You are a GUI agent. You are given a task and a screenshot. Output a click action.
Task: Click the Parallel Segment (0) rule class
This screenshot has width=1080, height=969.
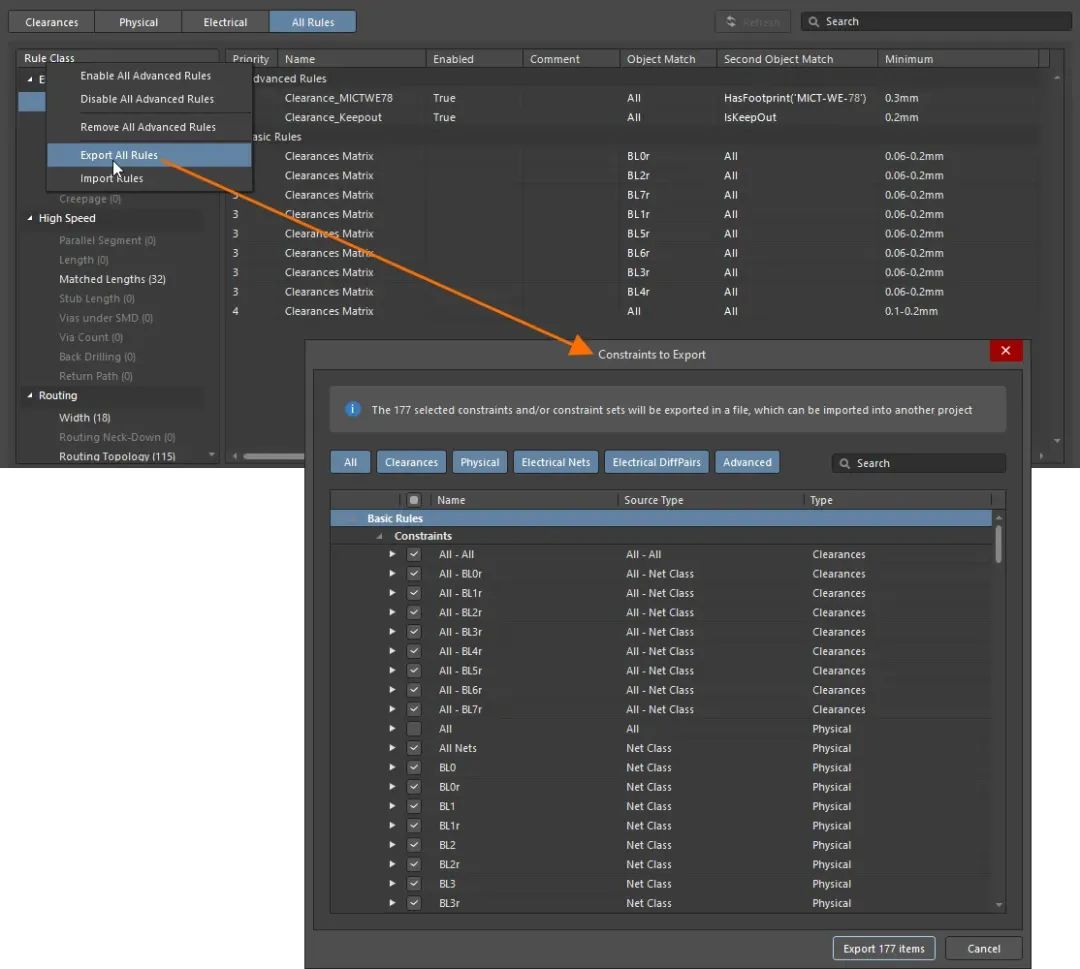[x=107, y=240]
